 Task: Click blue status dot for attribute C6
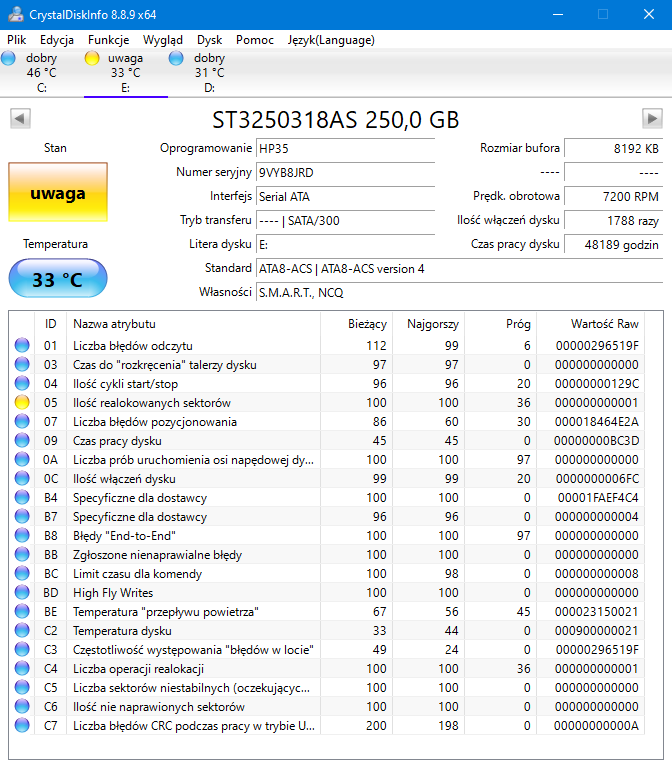pyautogui.click(x=22, y=706)
